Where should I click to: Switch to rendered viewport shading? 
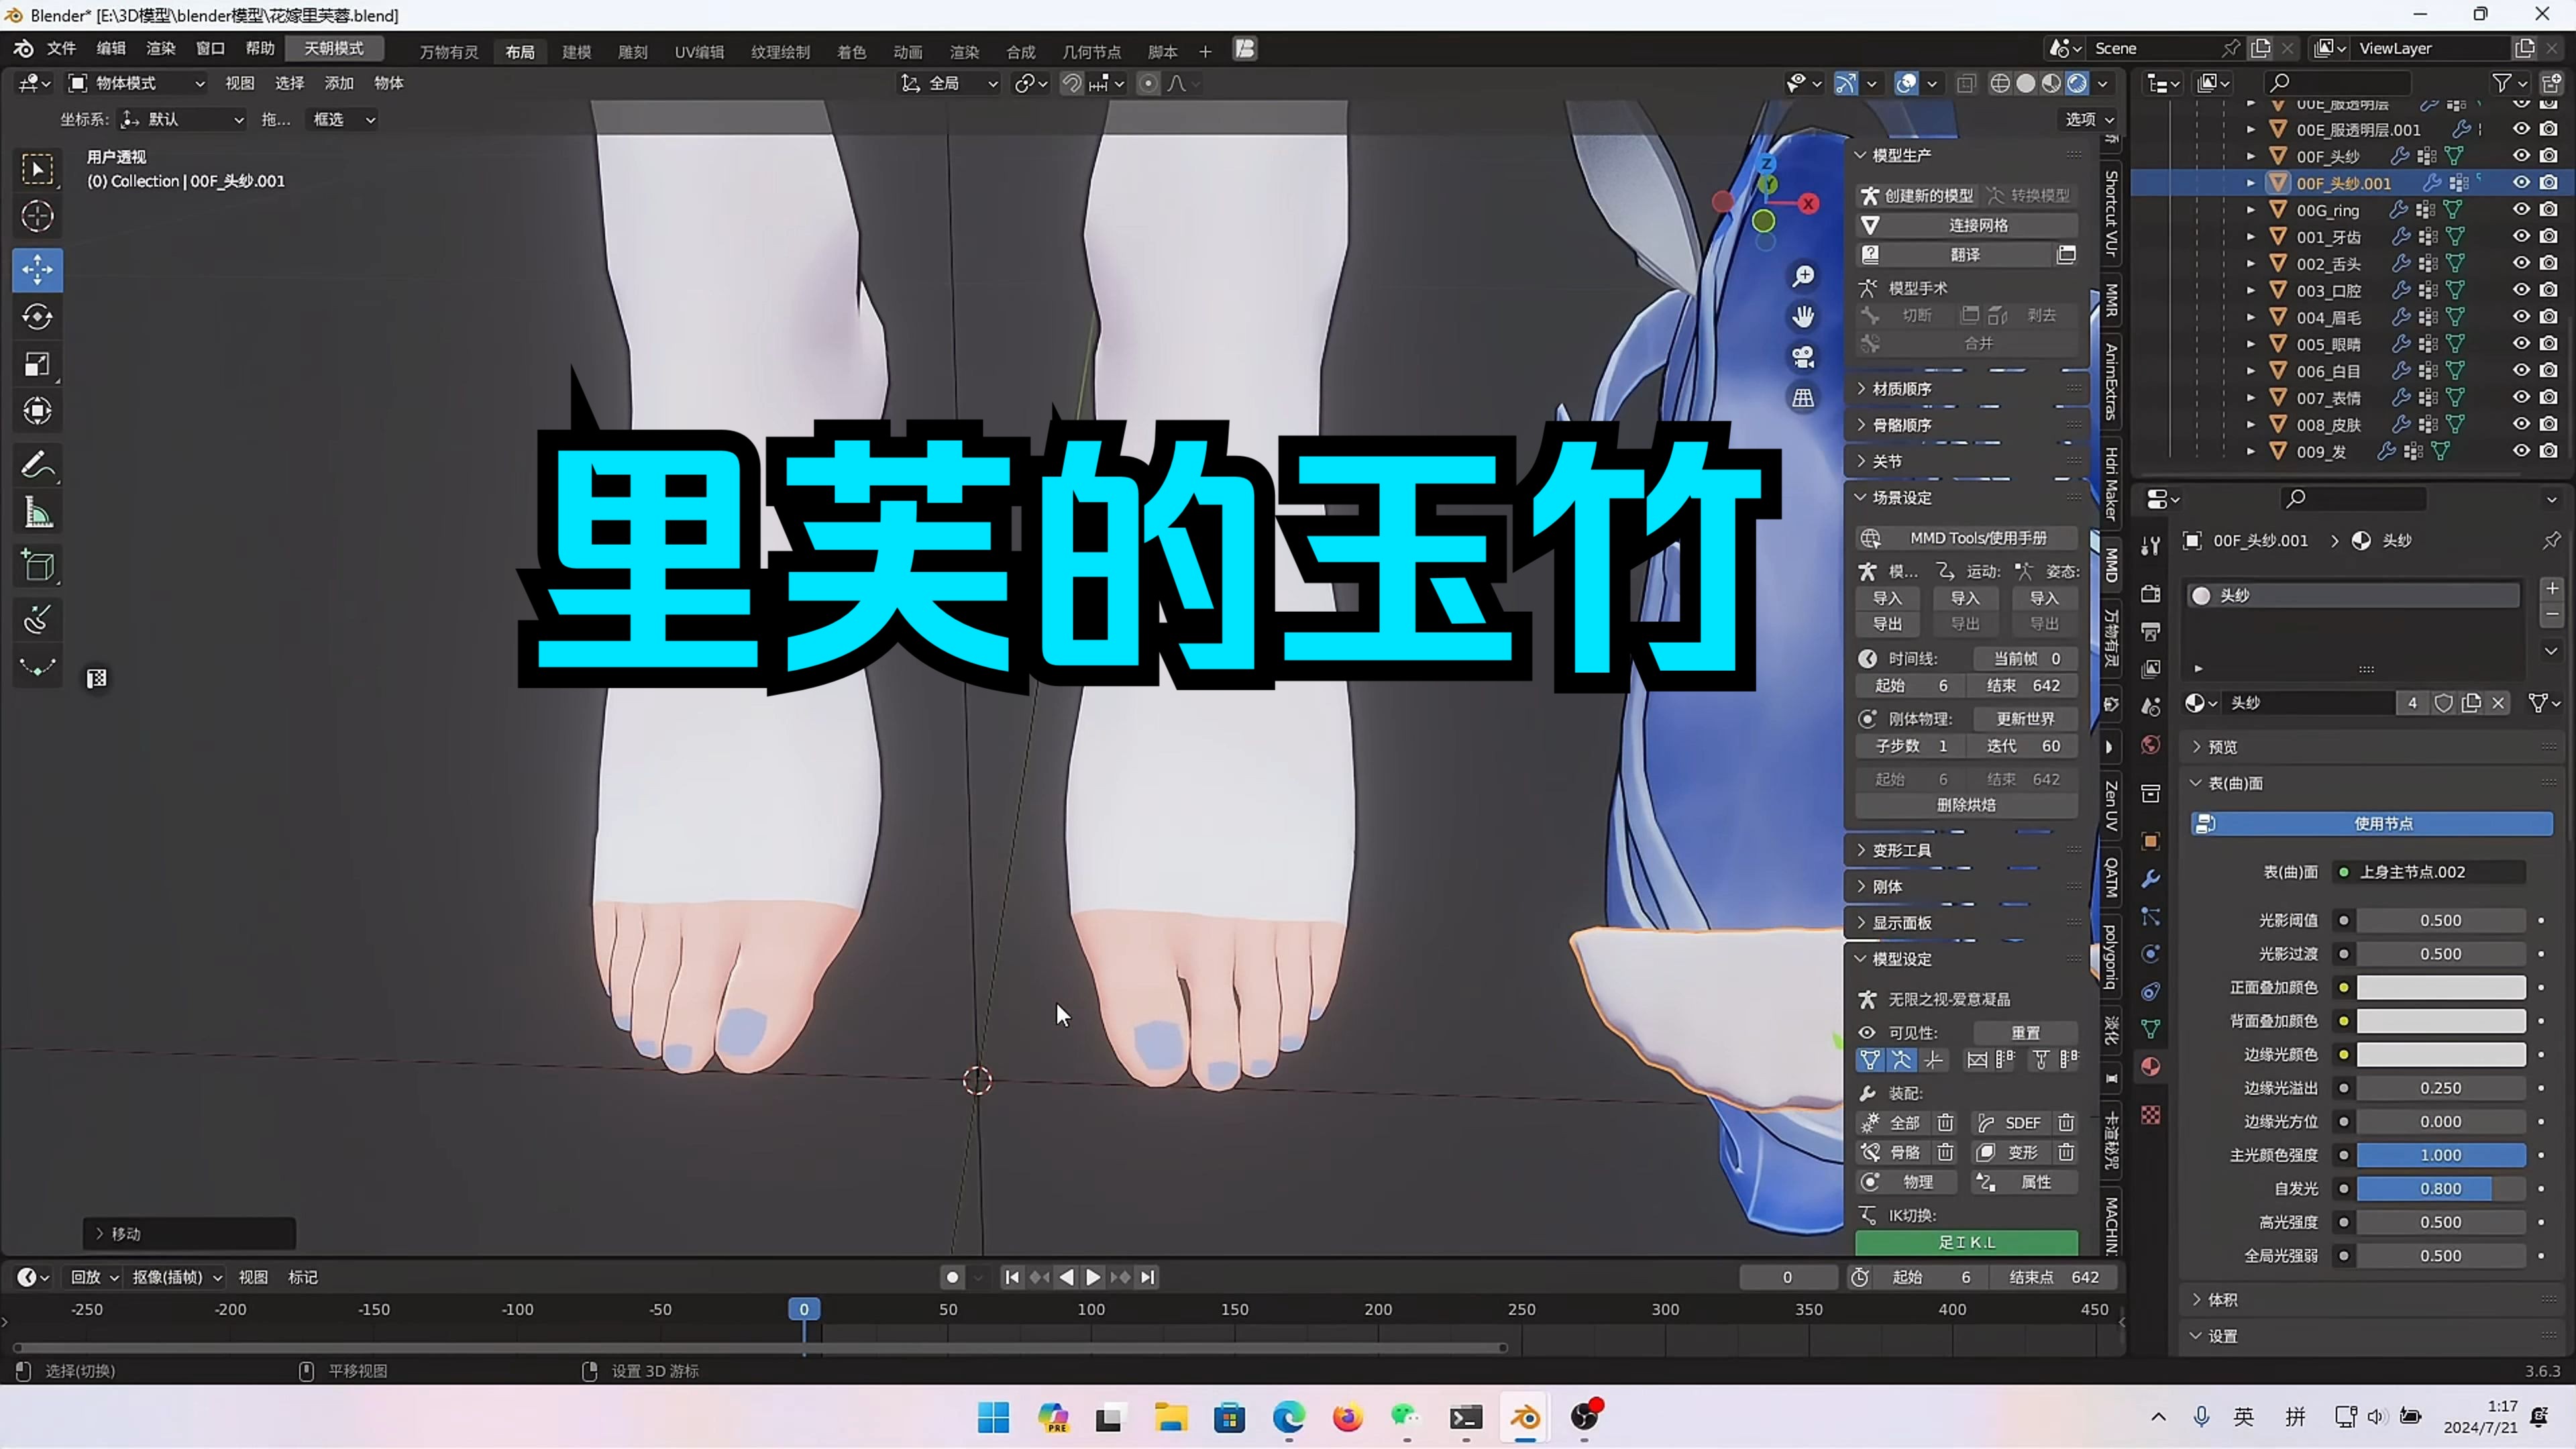[2078, 83]
